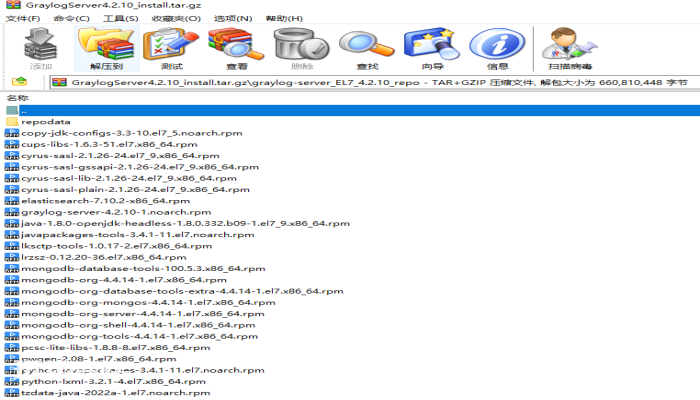
Task: Open the Commands (命令) menu
Action: pos(71,18)
